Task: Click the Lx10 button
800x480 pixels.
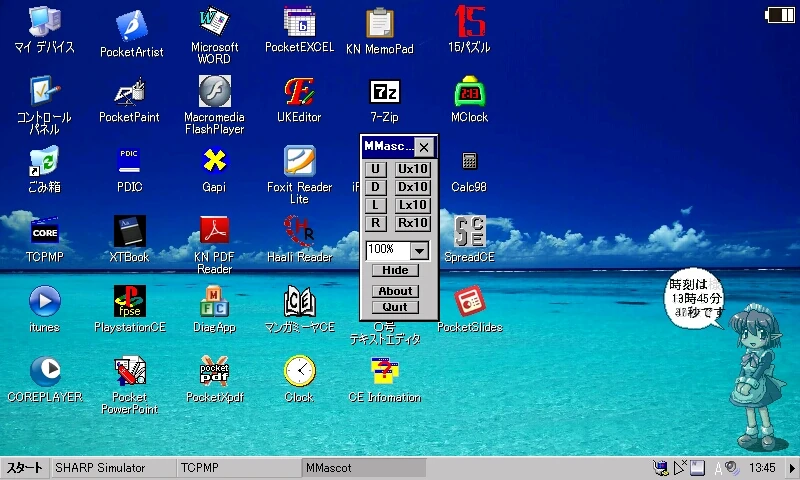Action: tap(413, 205)
